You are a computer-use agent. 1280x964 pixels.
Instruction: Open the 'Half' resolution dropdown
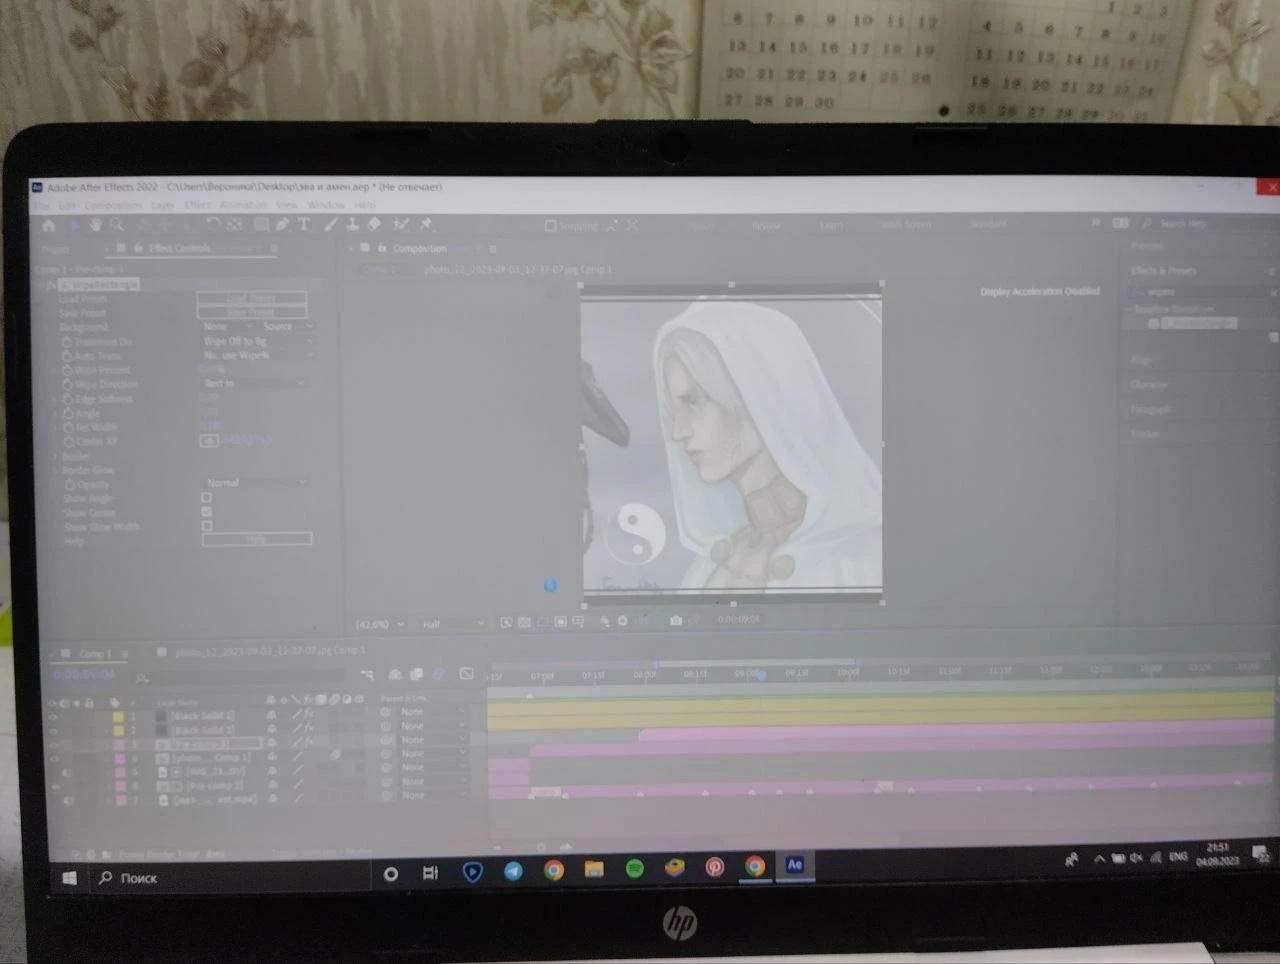click(452, 624)
